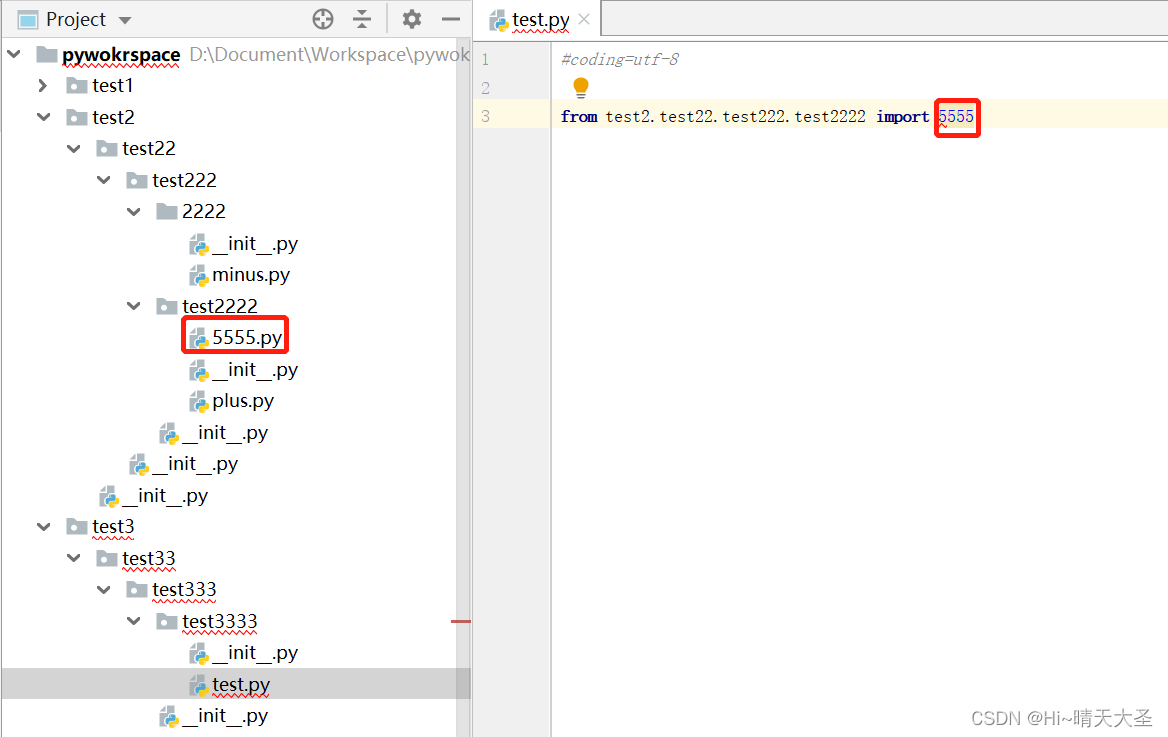
Task: Select the plus.py file
Action: (x=243, y=401)
